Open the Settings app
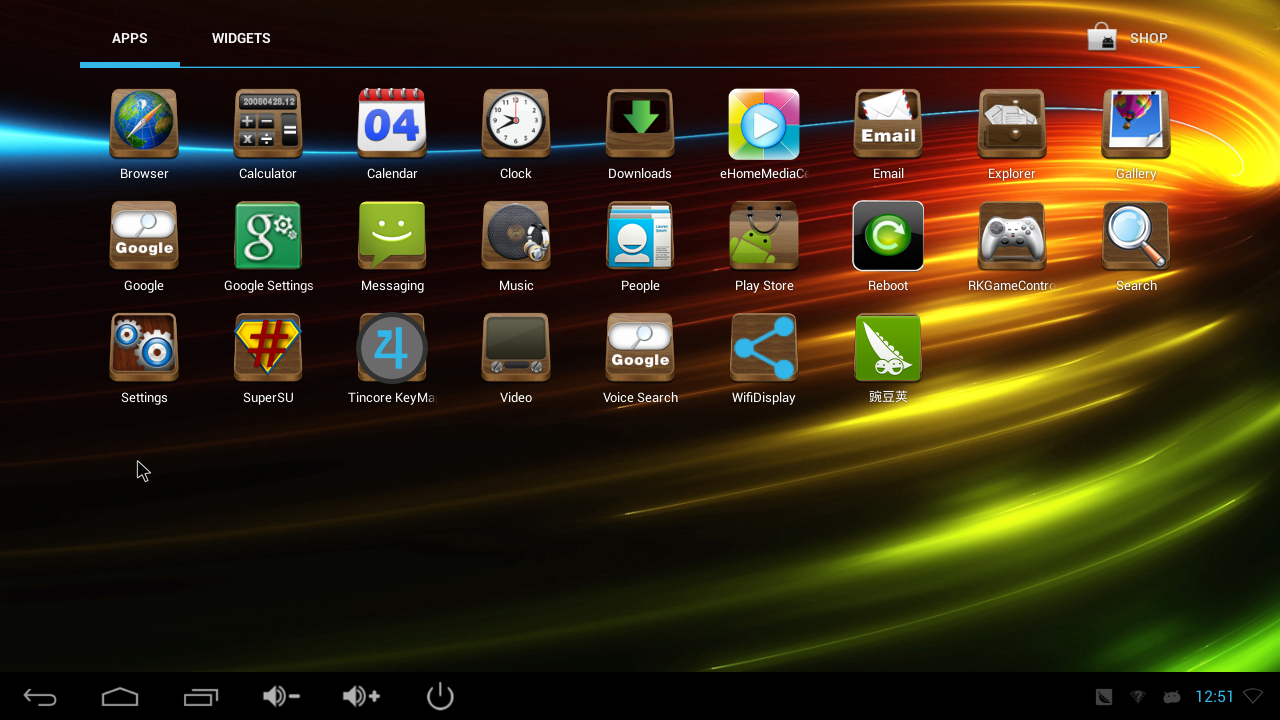 144,348
